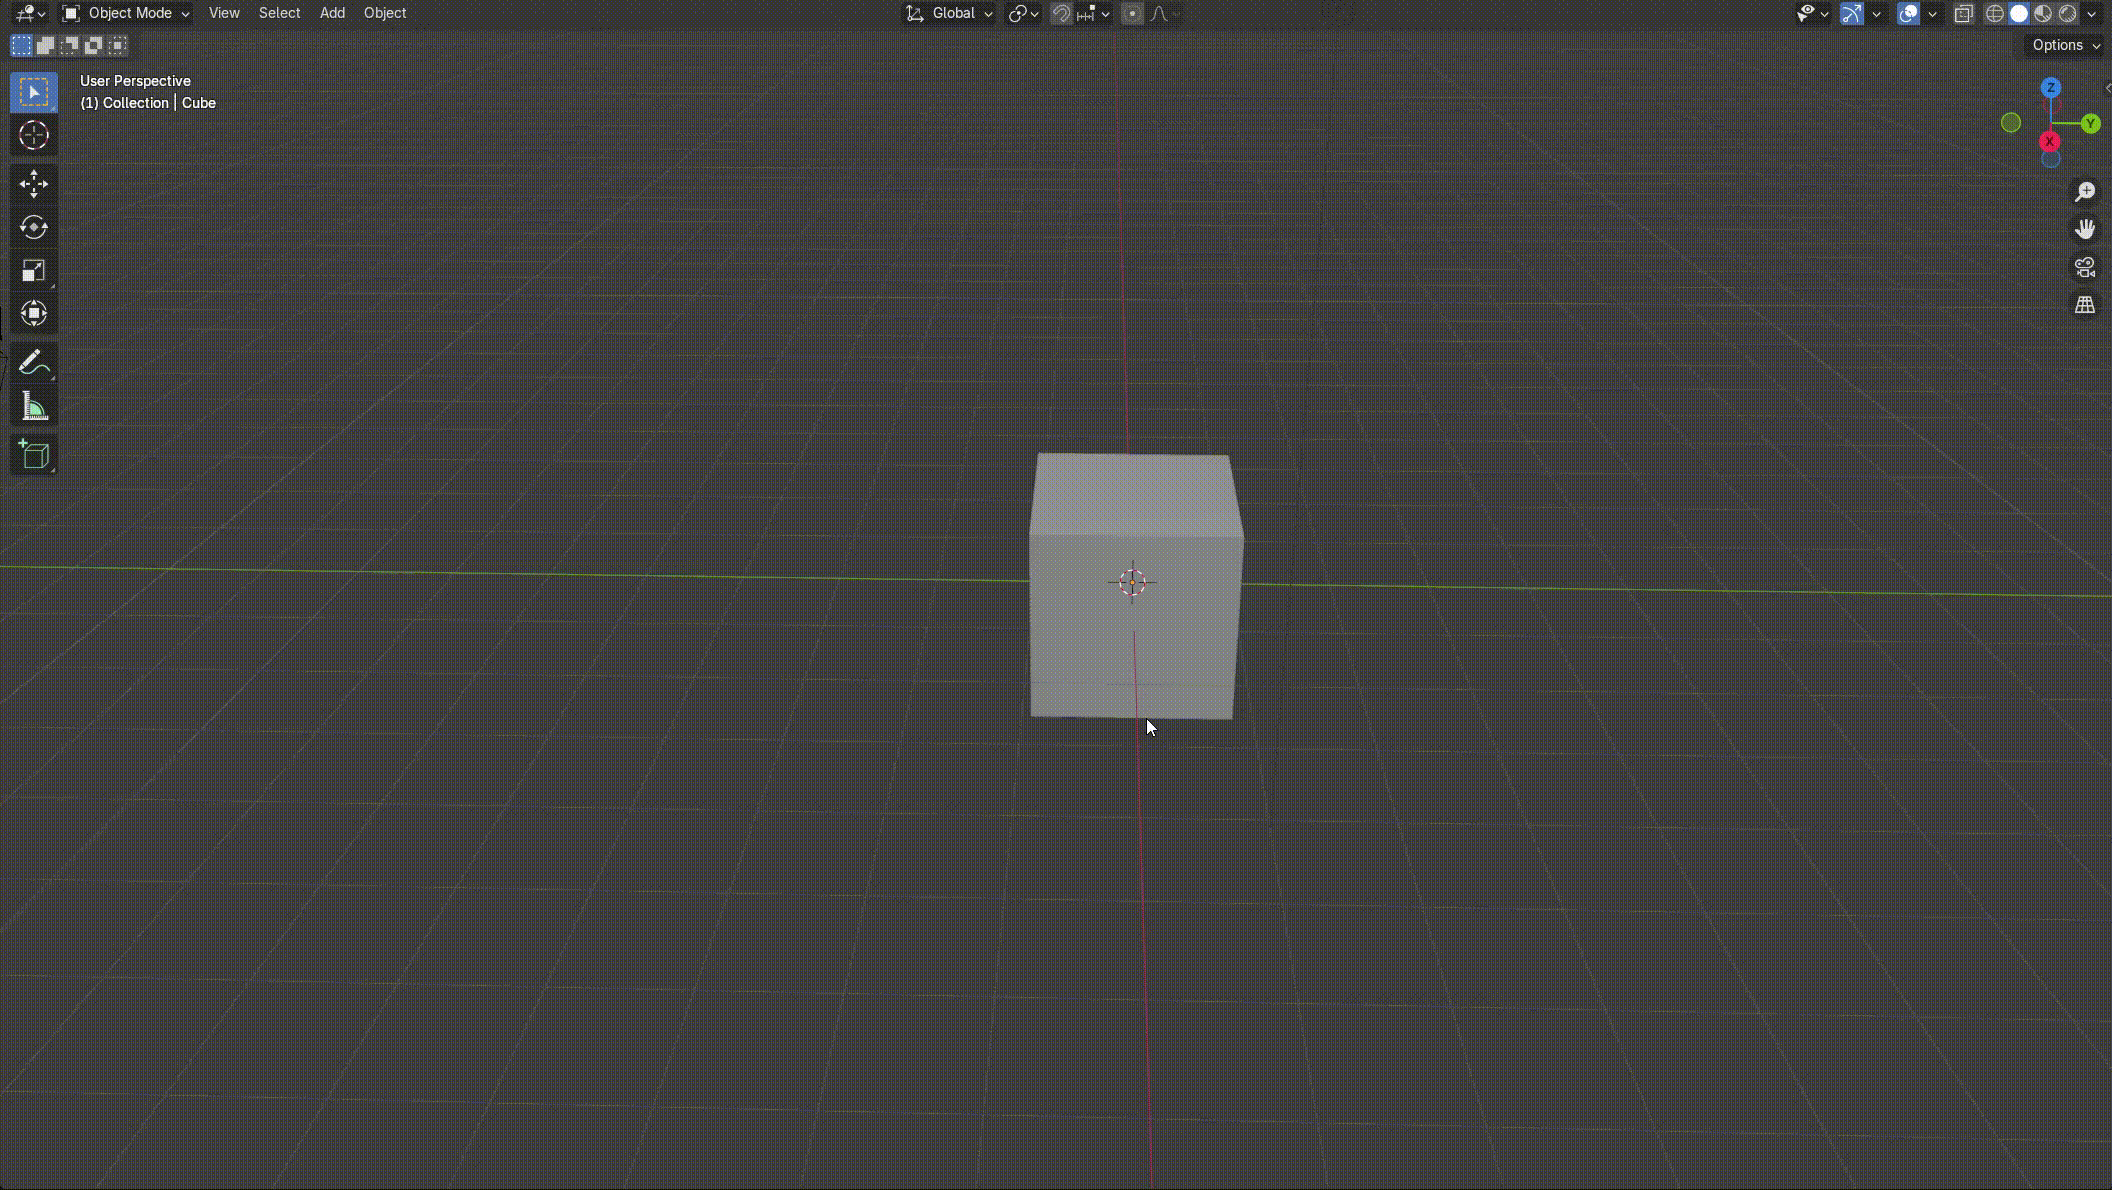Select the Move tool
Screen dimensions: 2112x1190
pyautogui.click(x=34, y=184)
